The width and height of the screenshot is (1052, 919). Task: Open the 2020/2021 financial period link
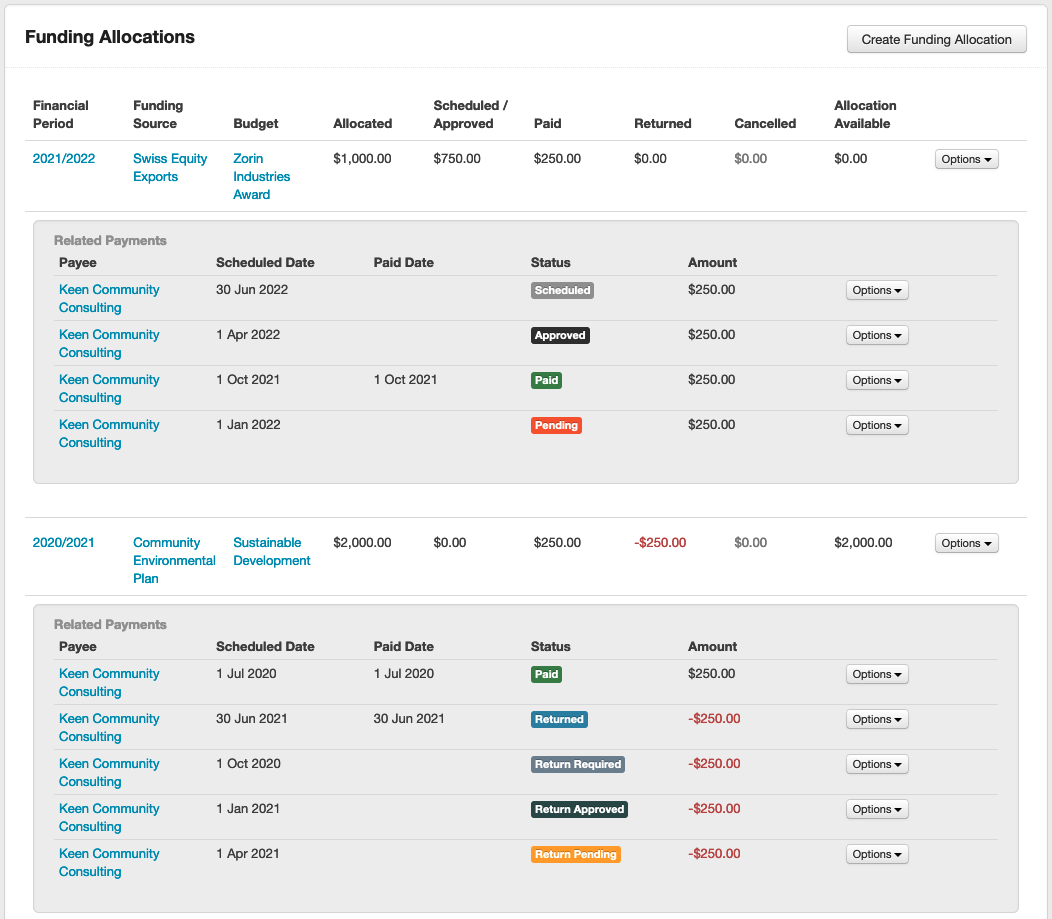(x=64, y=542)
